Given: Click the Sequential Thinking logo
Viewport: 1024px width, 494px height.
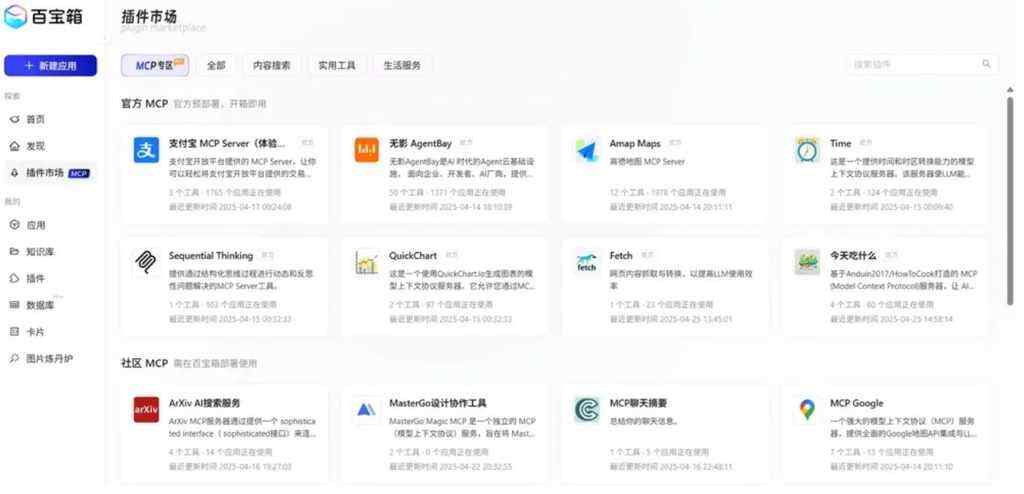Looking at the screenshot, I should [146, 262].
